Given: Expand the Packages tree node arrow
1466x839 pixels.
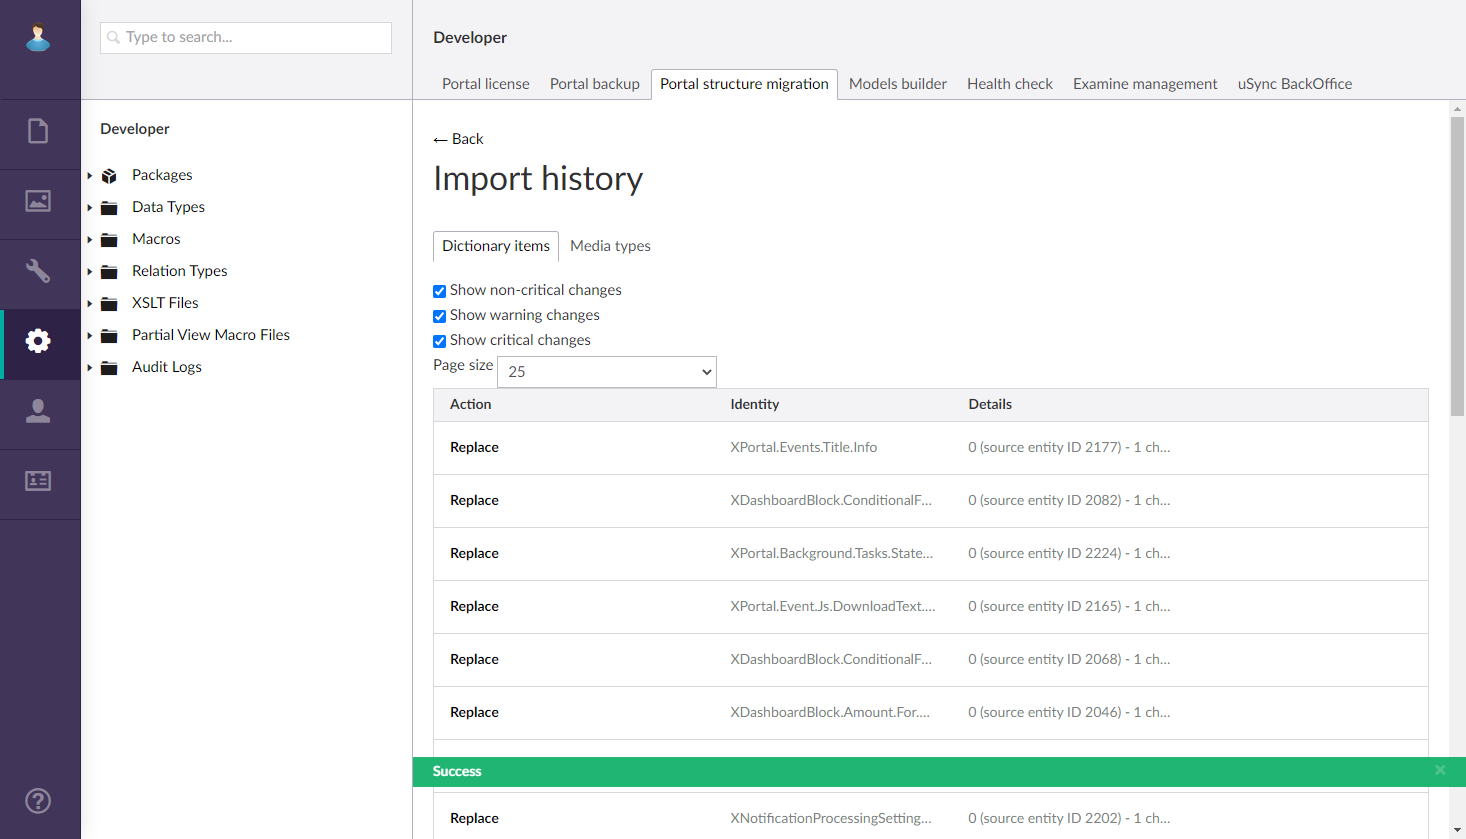Looking at the screenshot, I should (x=90, y=176).
